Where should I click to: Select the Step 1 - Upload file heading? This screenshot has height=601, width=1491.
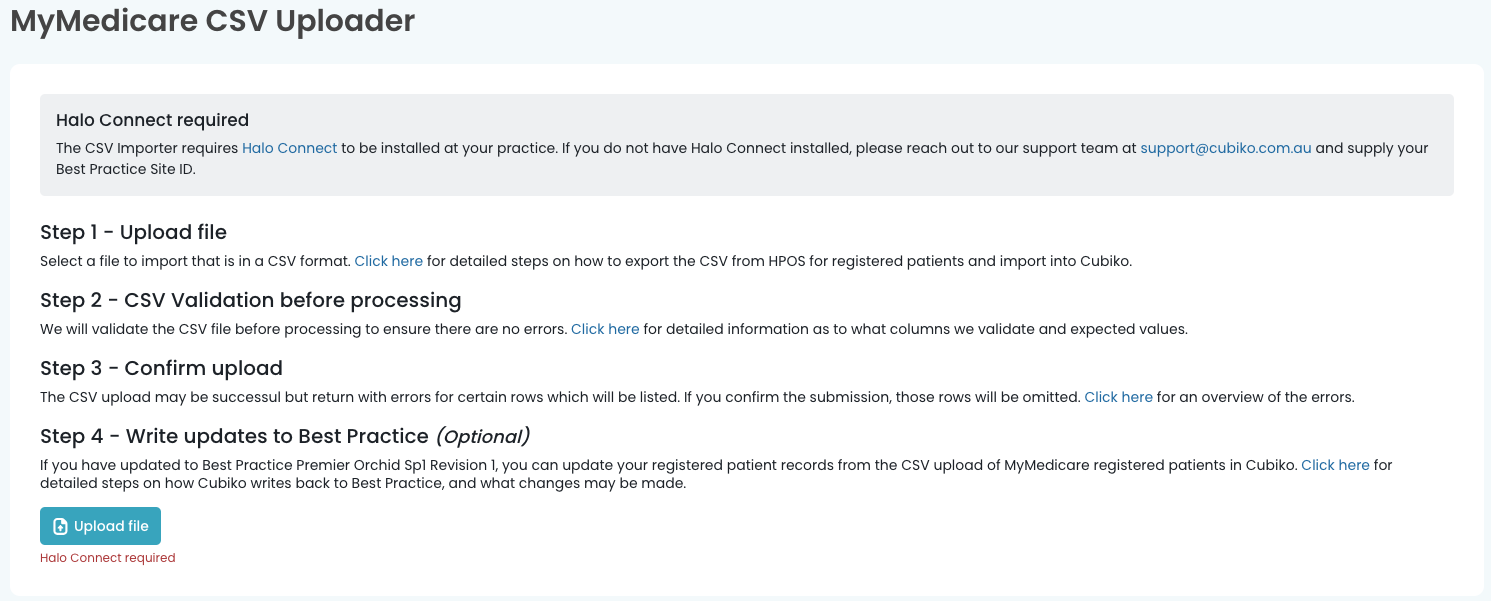point(134,232)
